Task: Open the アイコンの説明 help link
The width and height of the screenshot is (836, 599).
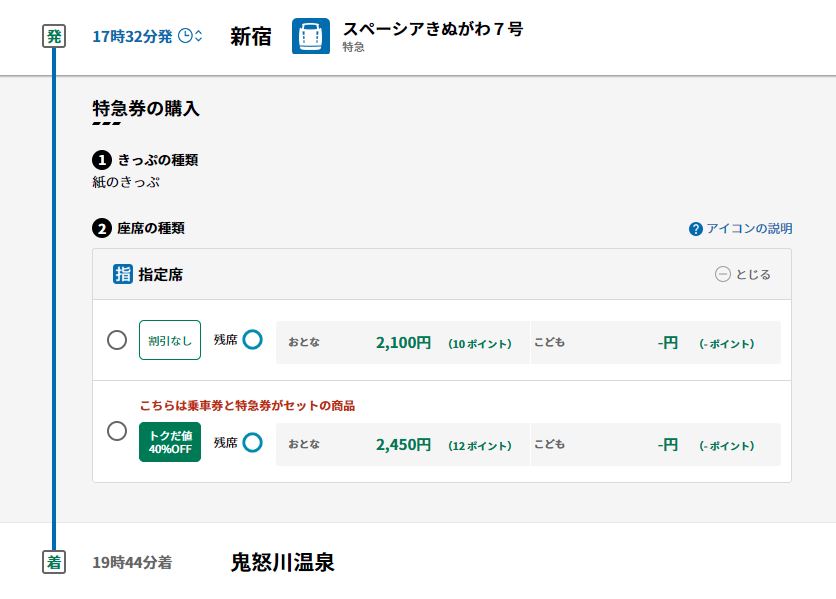Action: (x=740, y=228)
